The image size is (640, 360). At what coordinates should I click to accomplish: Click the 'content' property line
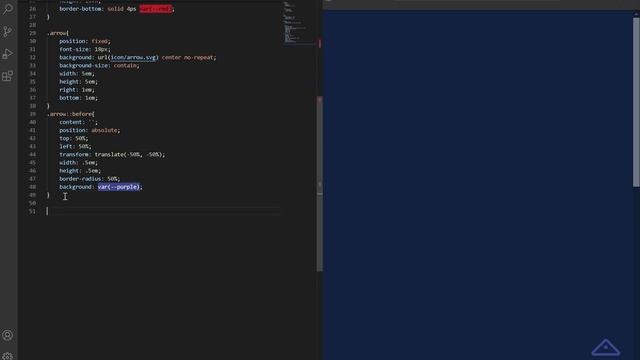[78, 122]
